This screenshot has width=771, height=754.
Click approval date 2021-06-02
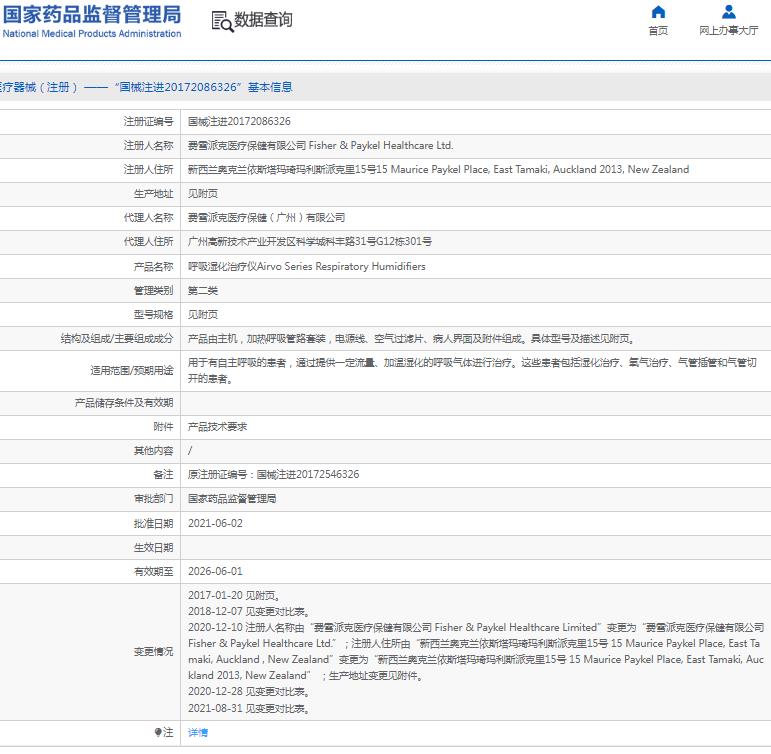215,523
